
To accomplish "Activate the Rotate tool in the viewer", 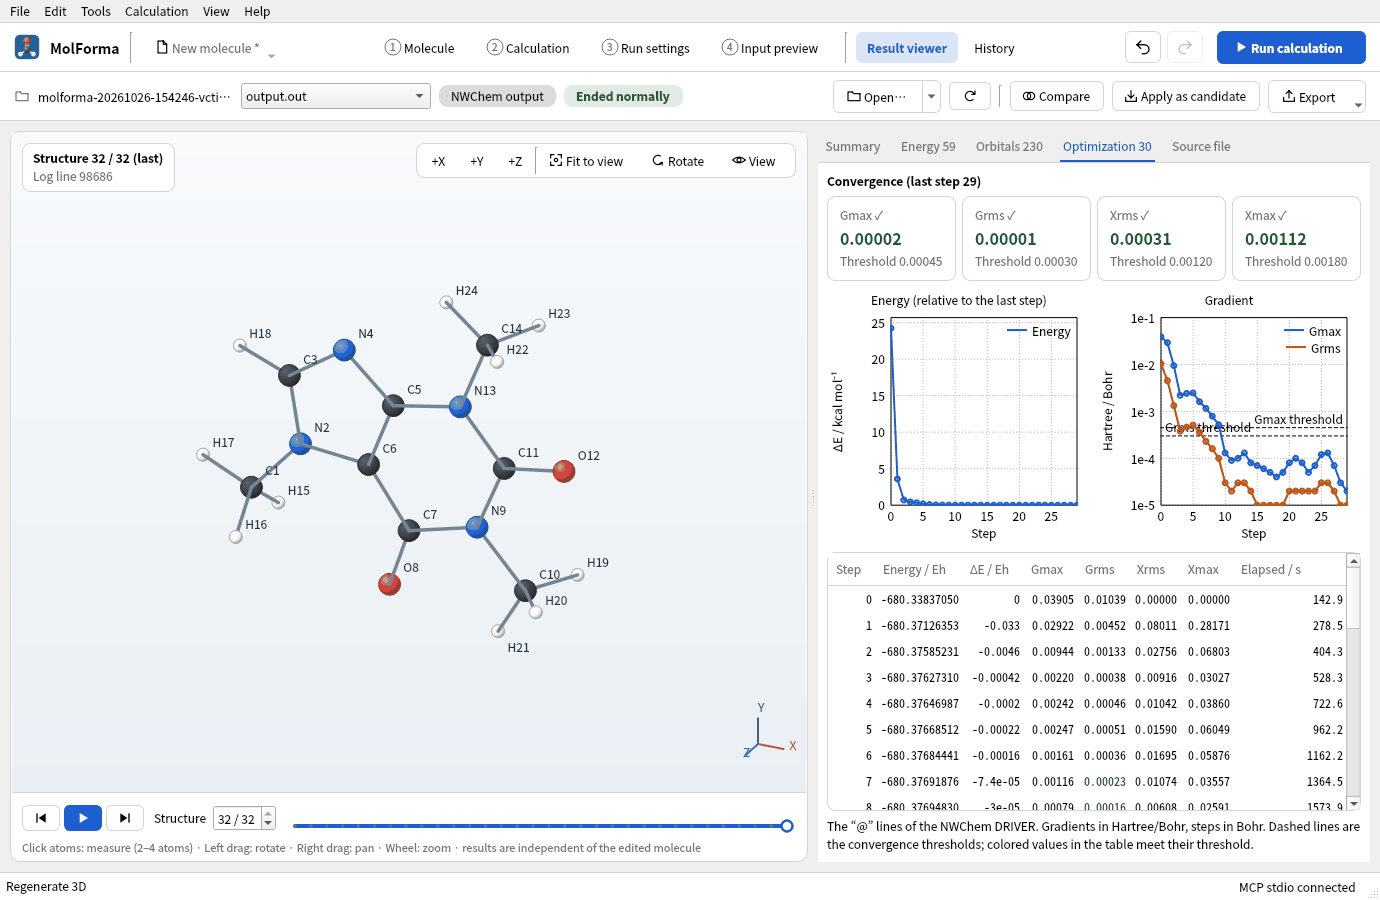I will pyautogui.click(x=678, y=161).
